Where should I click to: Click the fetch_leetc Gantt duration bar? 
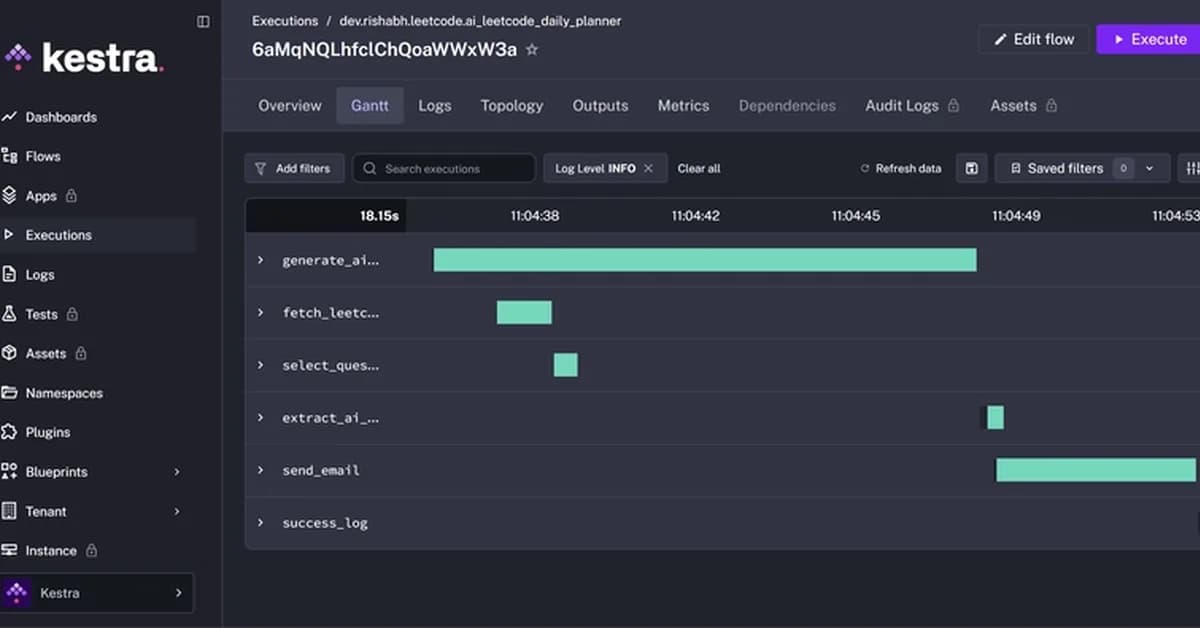click(x=524, y=312)
